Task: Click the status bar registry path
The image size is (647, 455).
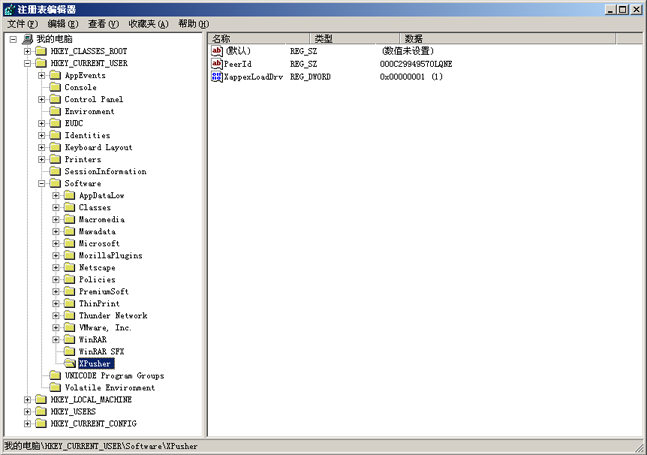Action: pos(101,446)
